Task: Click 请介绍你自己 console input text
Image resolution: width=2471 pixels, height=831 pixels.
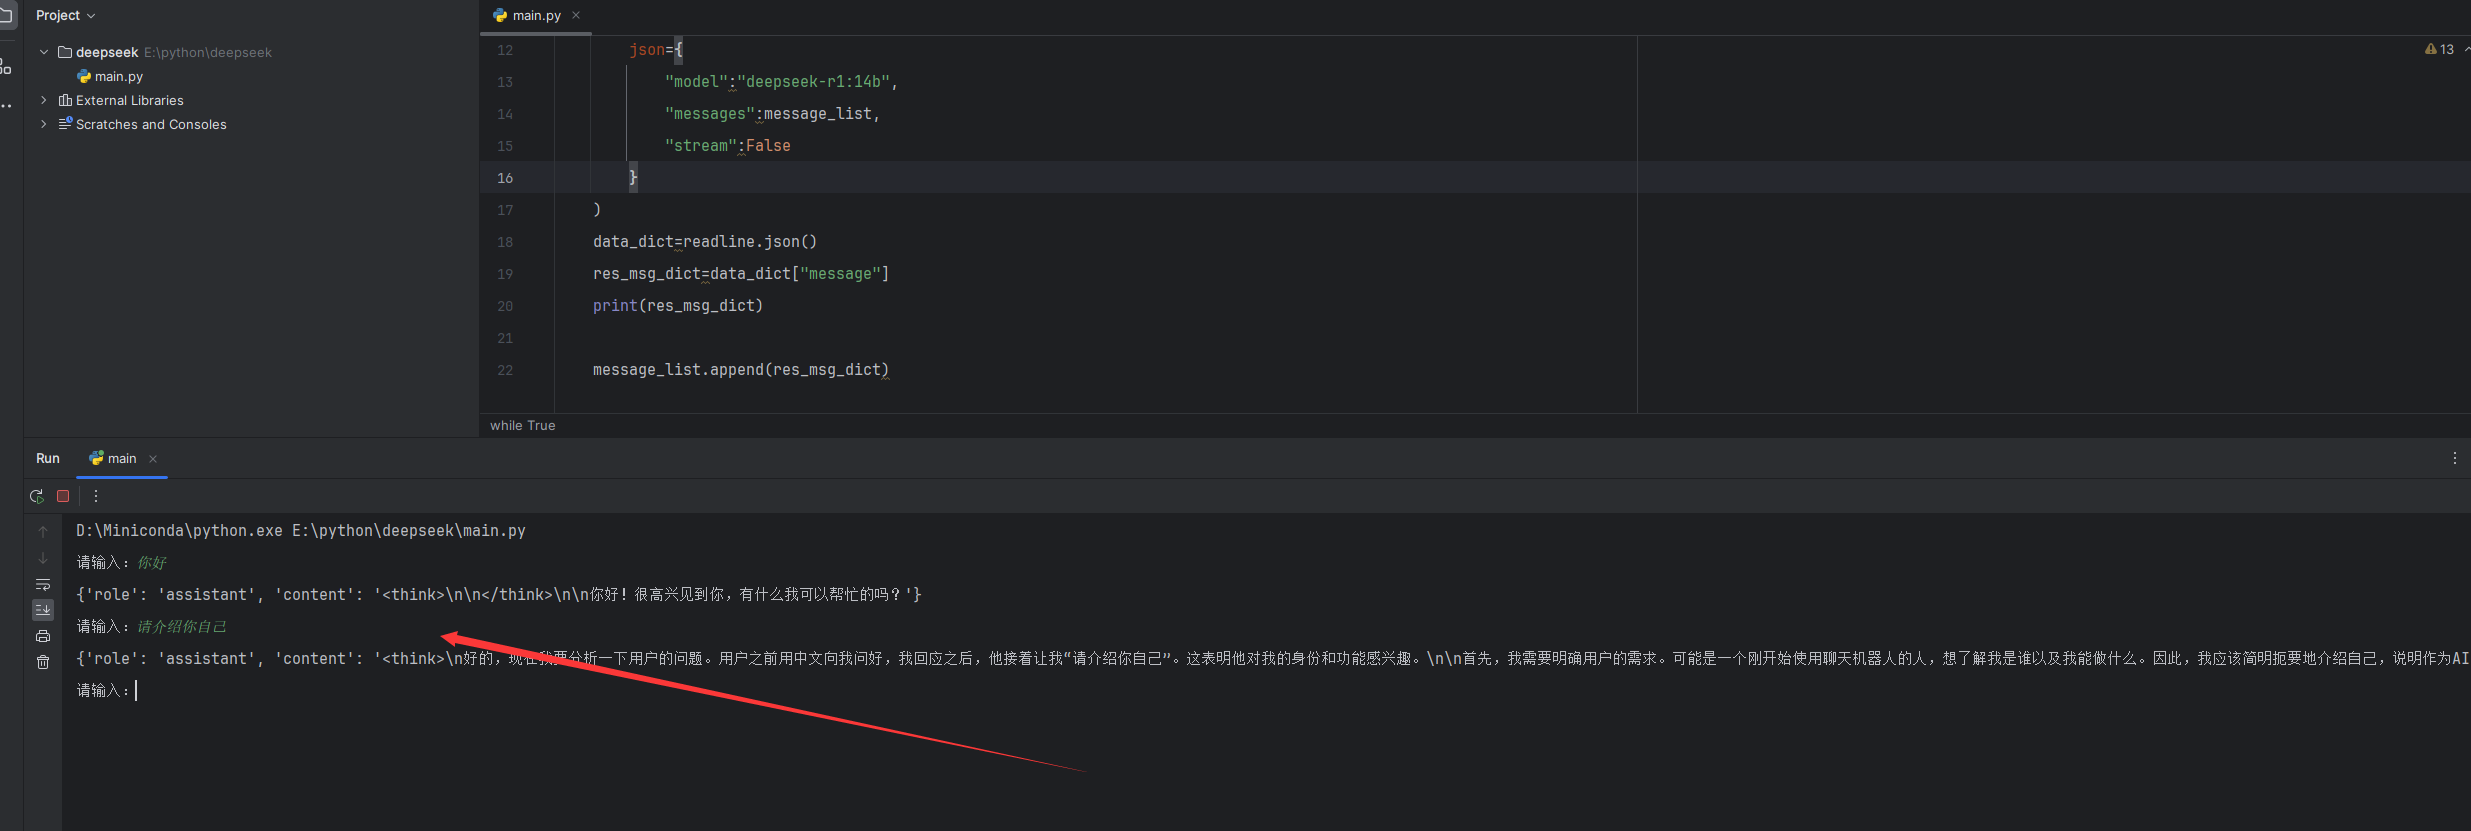Action: coord(182,626)
